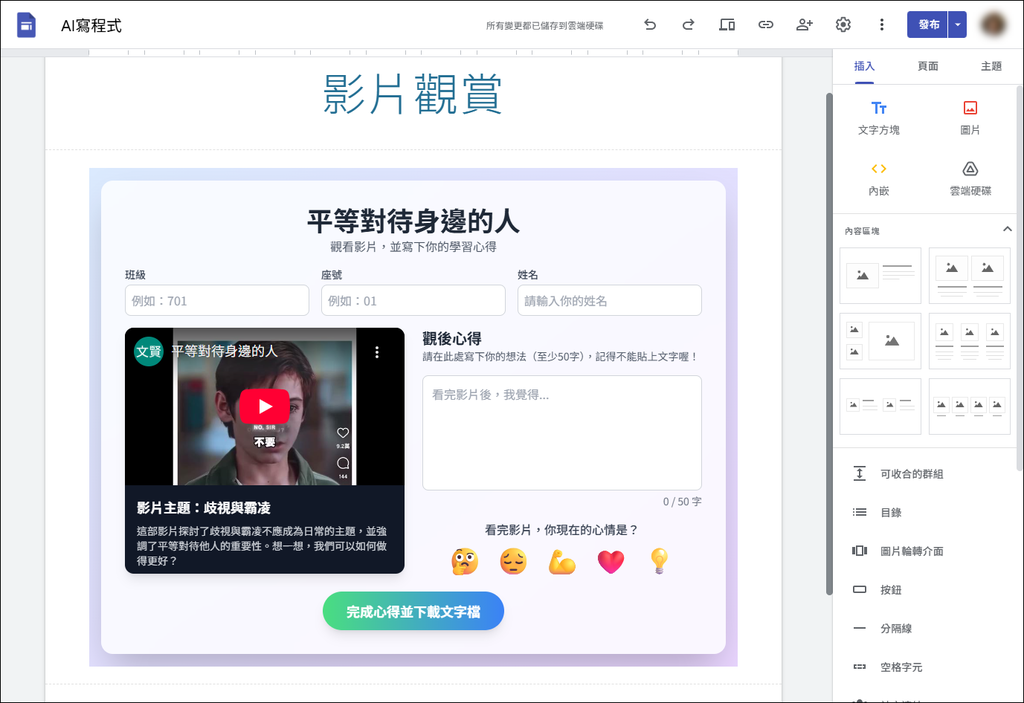Click the redo arrow icon
Viewport: 1024px width, 703px height.
(688, 25)
